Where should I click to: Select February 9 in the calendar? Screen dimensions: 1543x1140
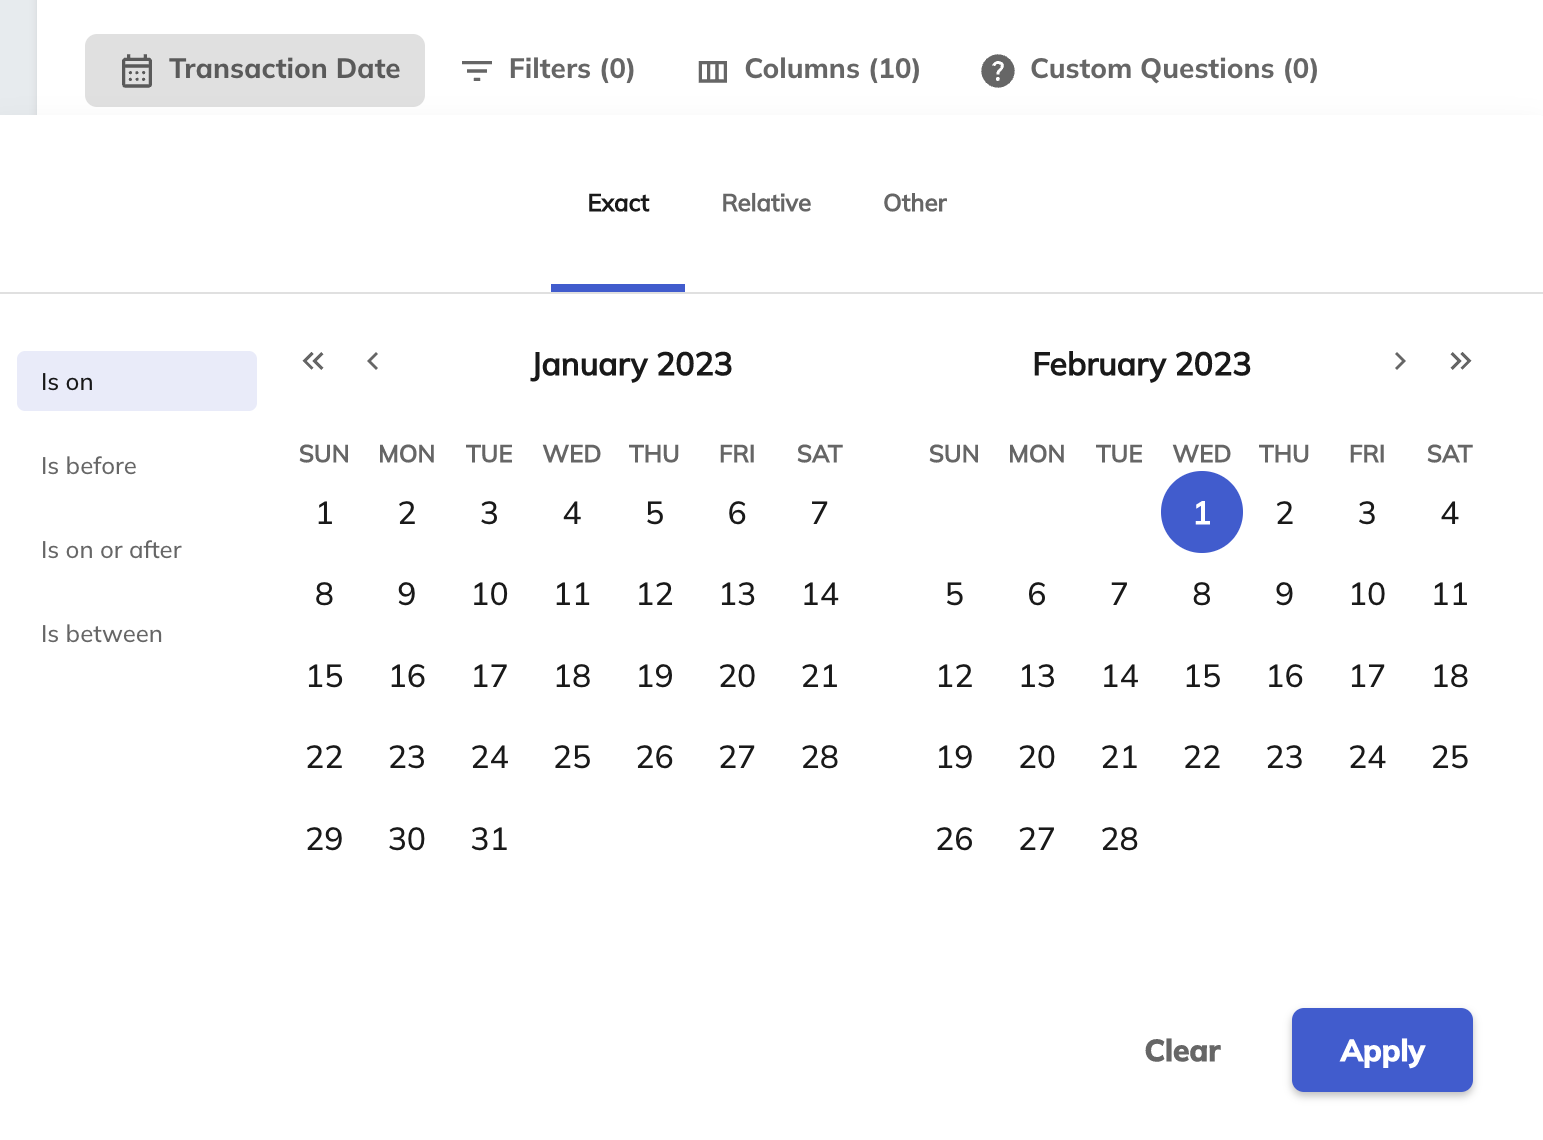pyautogui.click(x=1285, y=594)
